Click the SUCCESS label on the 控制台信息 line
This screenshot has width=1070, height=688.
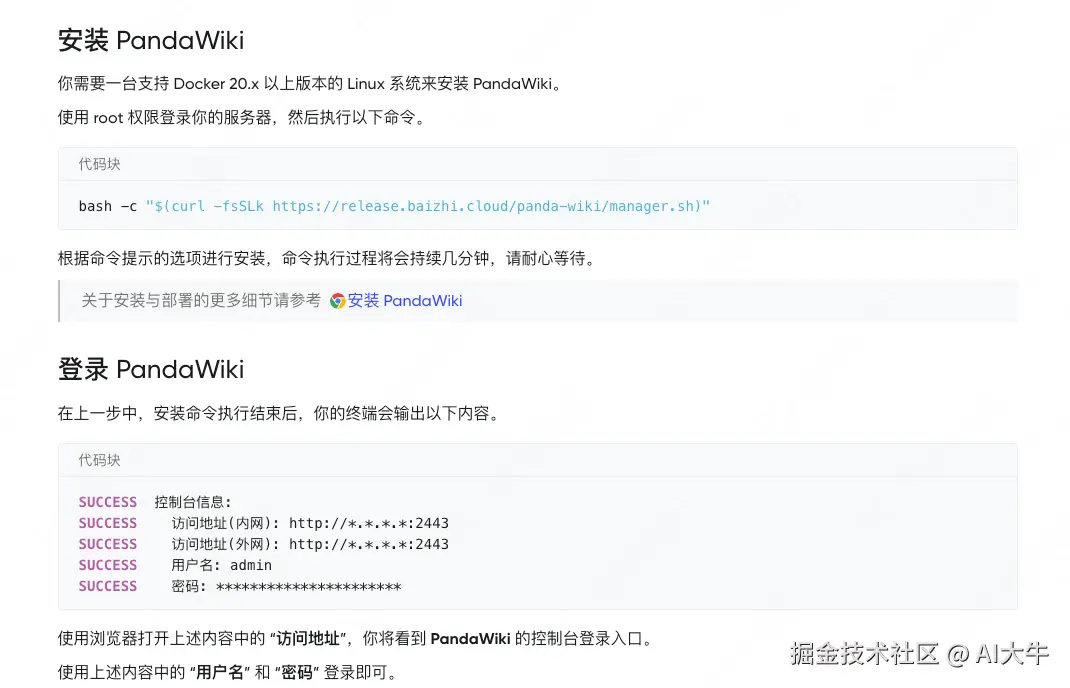[x=108, y=502]
